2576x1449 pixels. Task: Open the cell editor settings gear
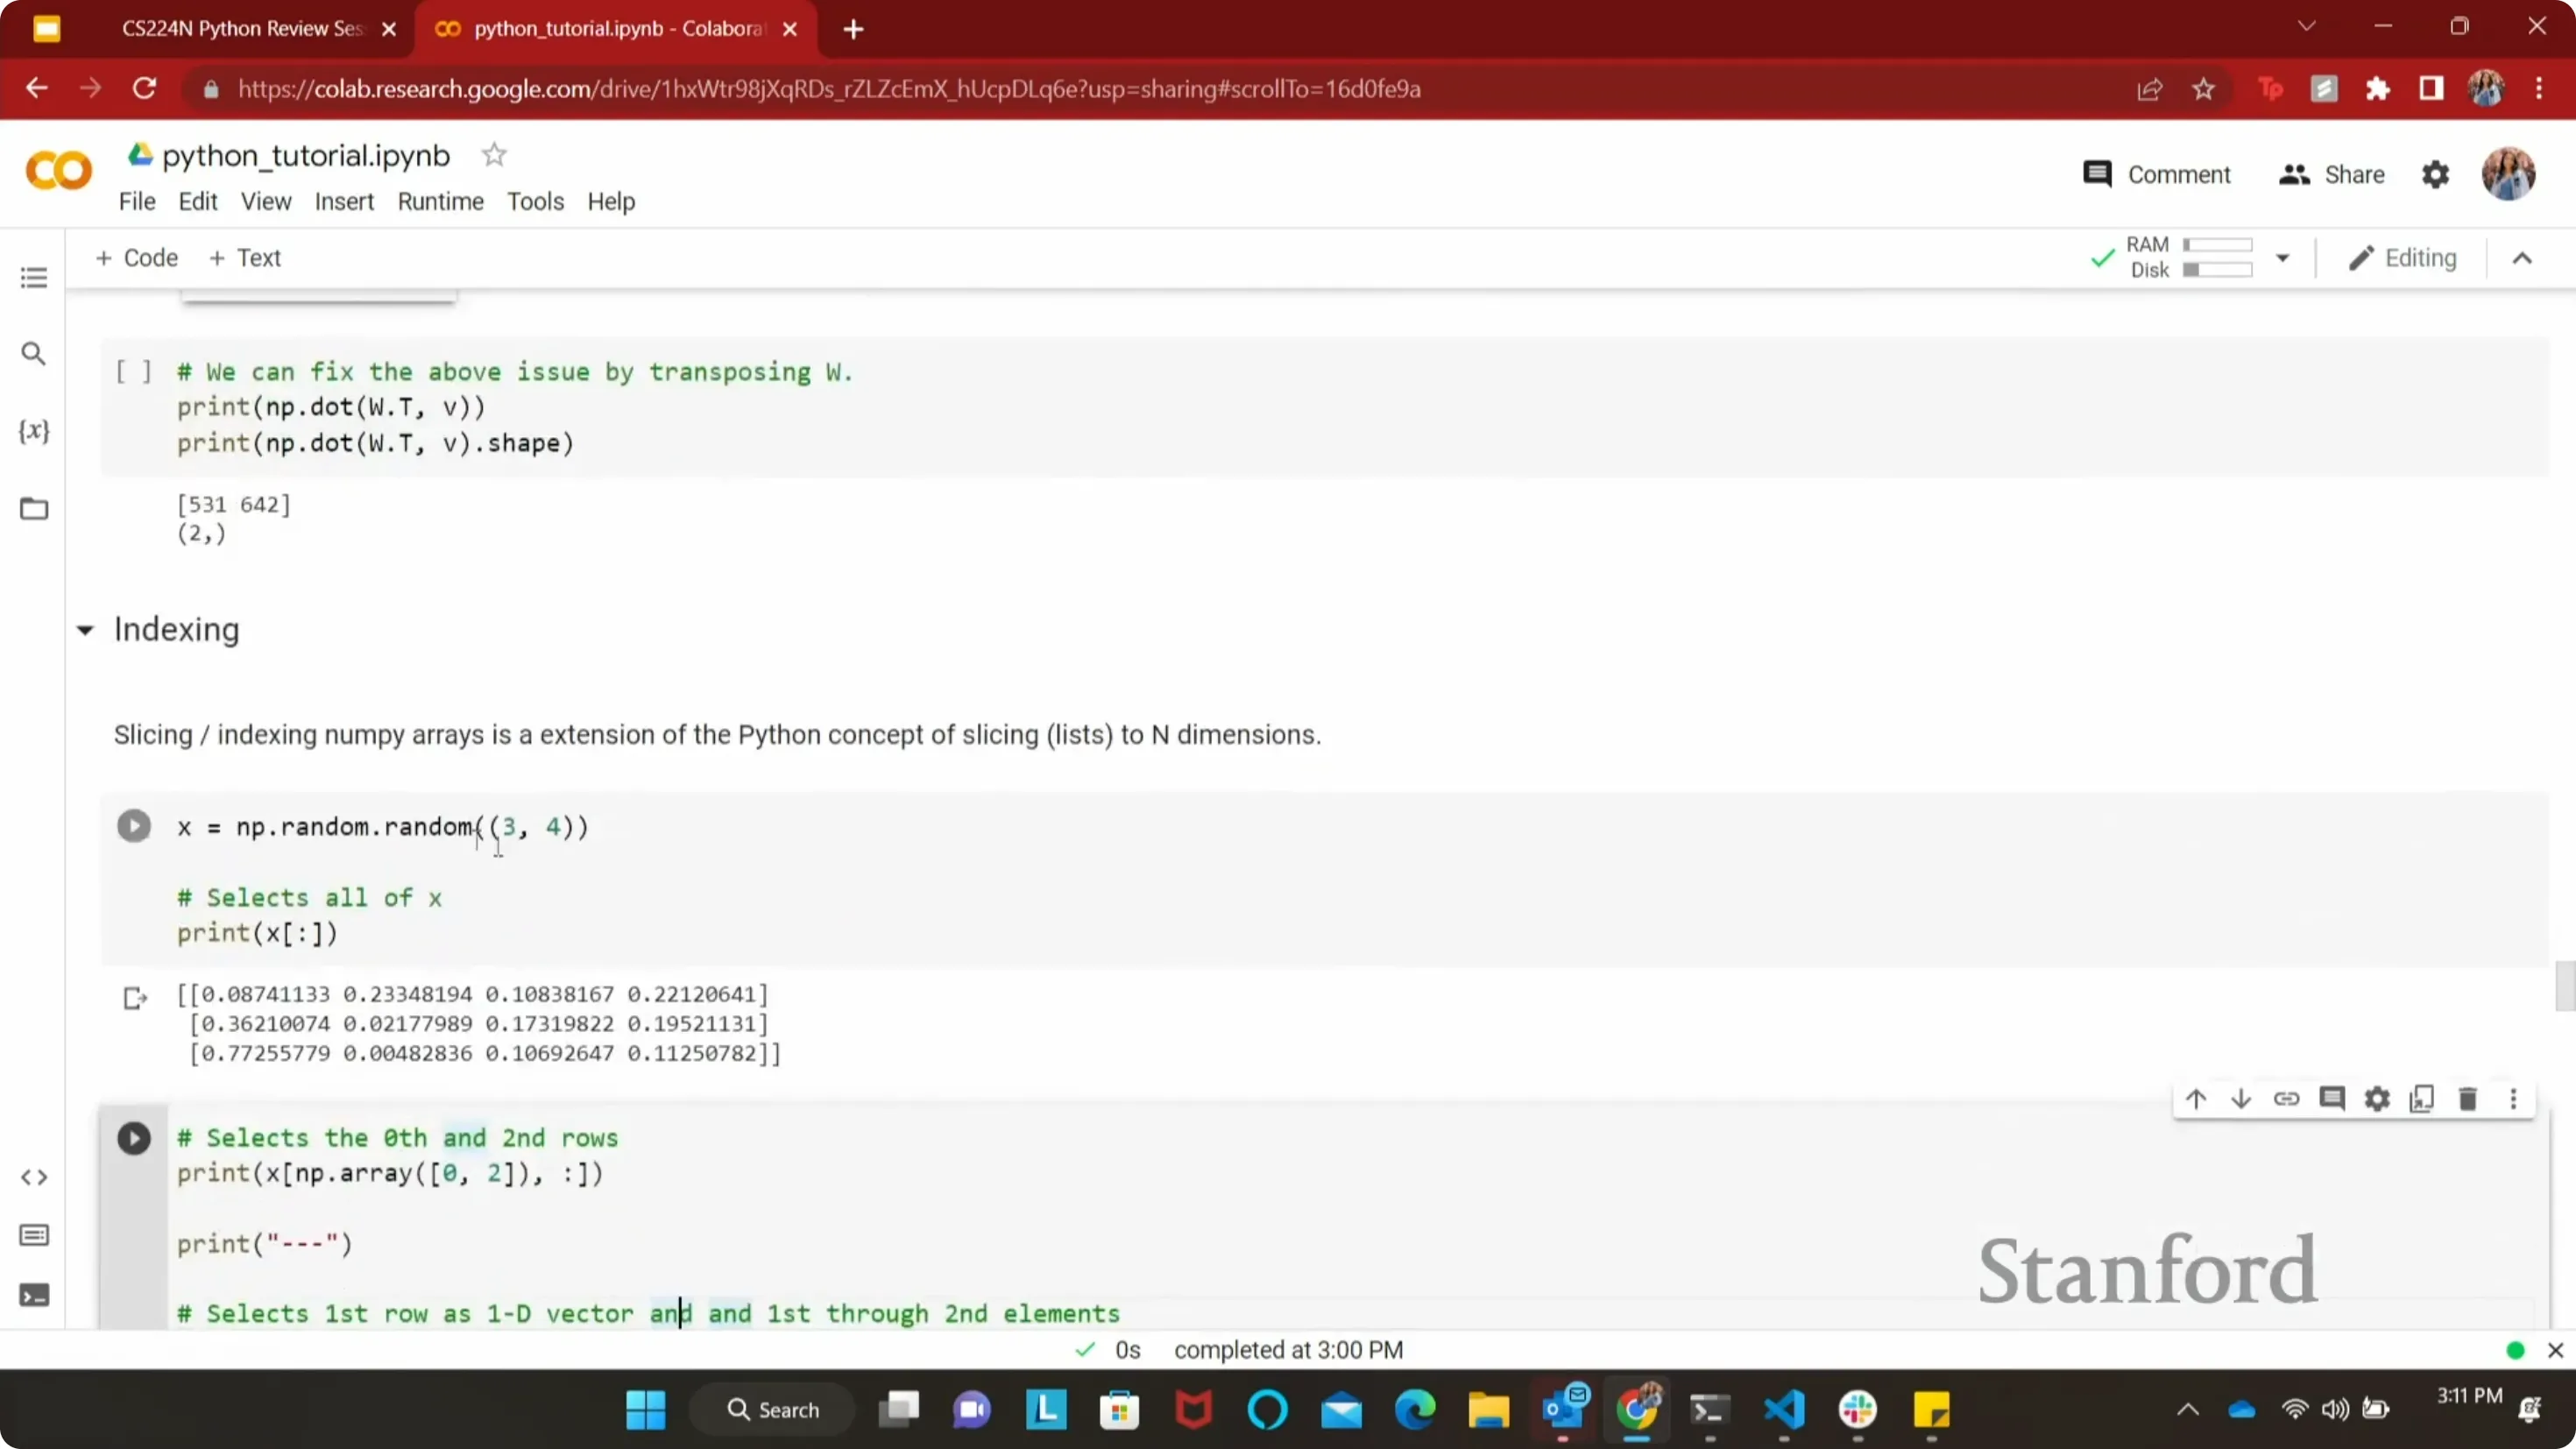pyautogui.click(x=2377, y=1099)
